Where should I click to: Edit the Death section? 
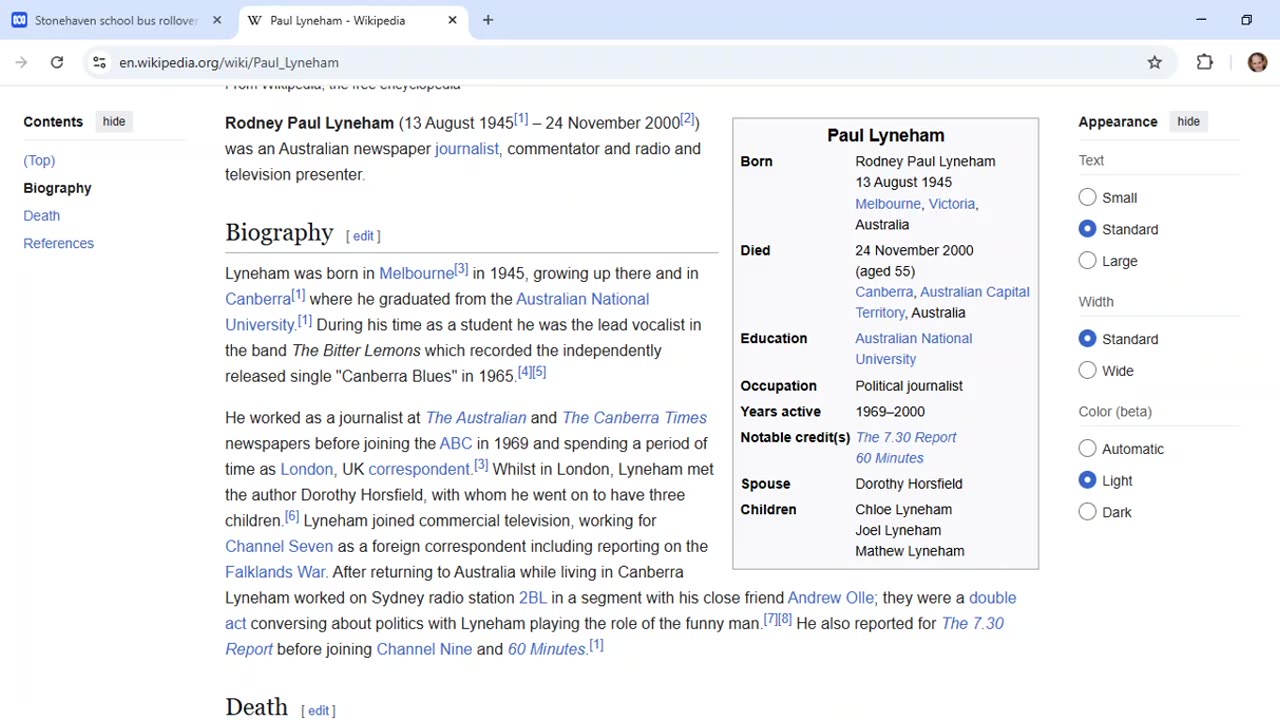[318, 710]
